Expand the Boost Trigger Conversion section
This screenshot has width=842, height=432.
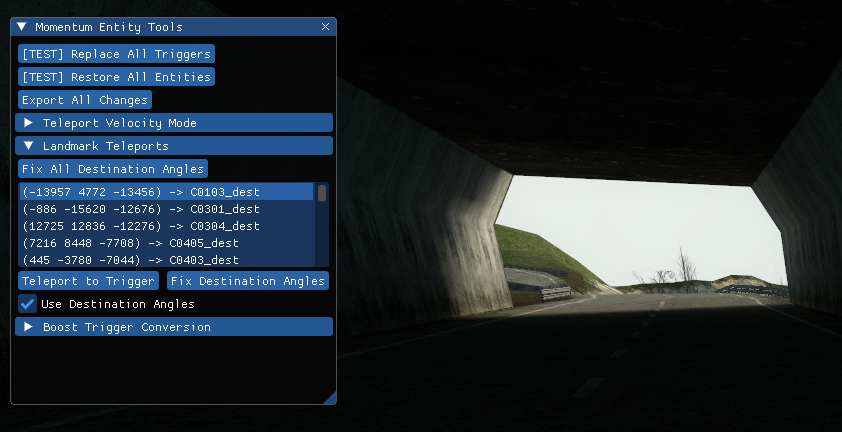pyautogui.click(x=174, y=327)
